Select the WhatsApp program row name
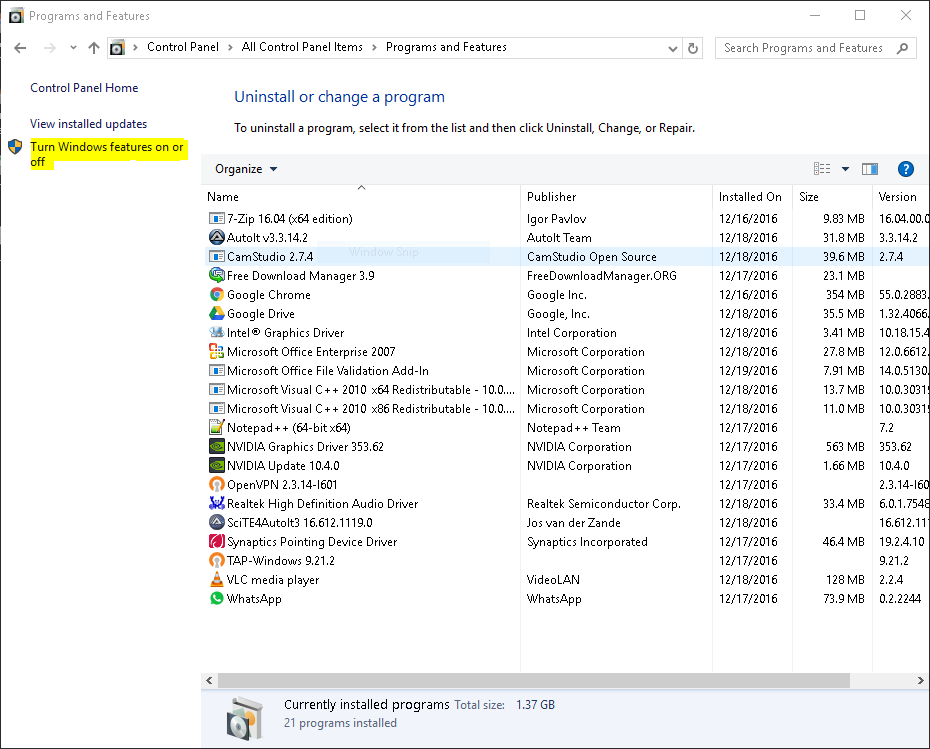 click(x=254, y=599)
